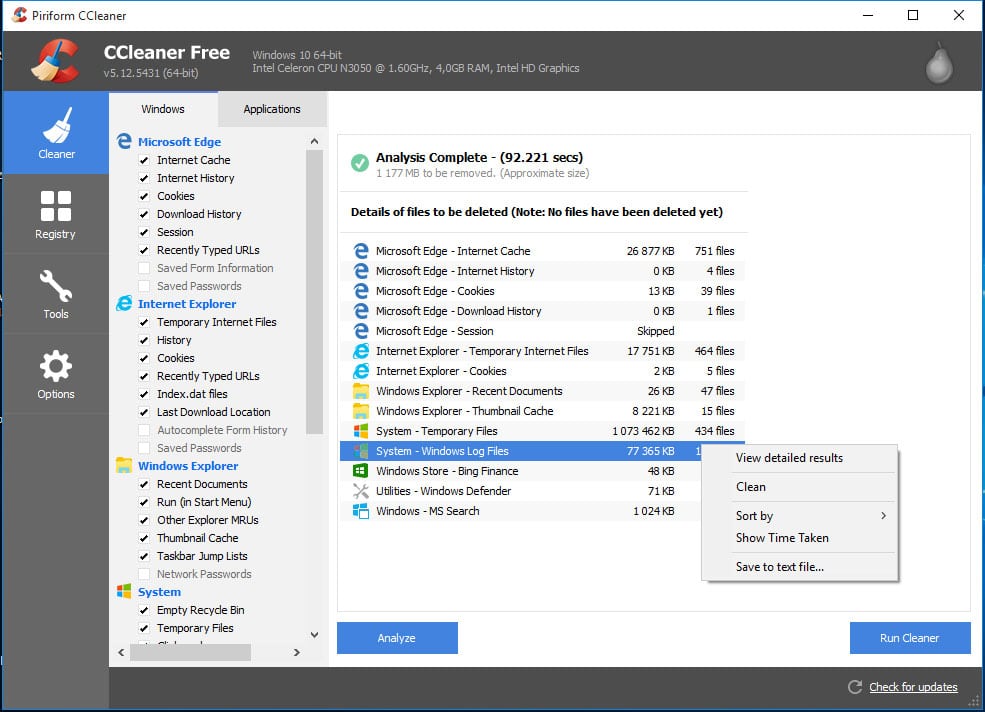Toggle Microsoft Edge Download History checkbox
The width and height of the screenshot is (985, 712).
click(144, 214)
